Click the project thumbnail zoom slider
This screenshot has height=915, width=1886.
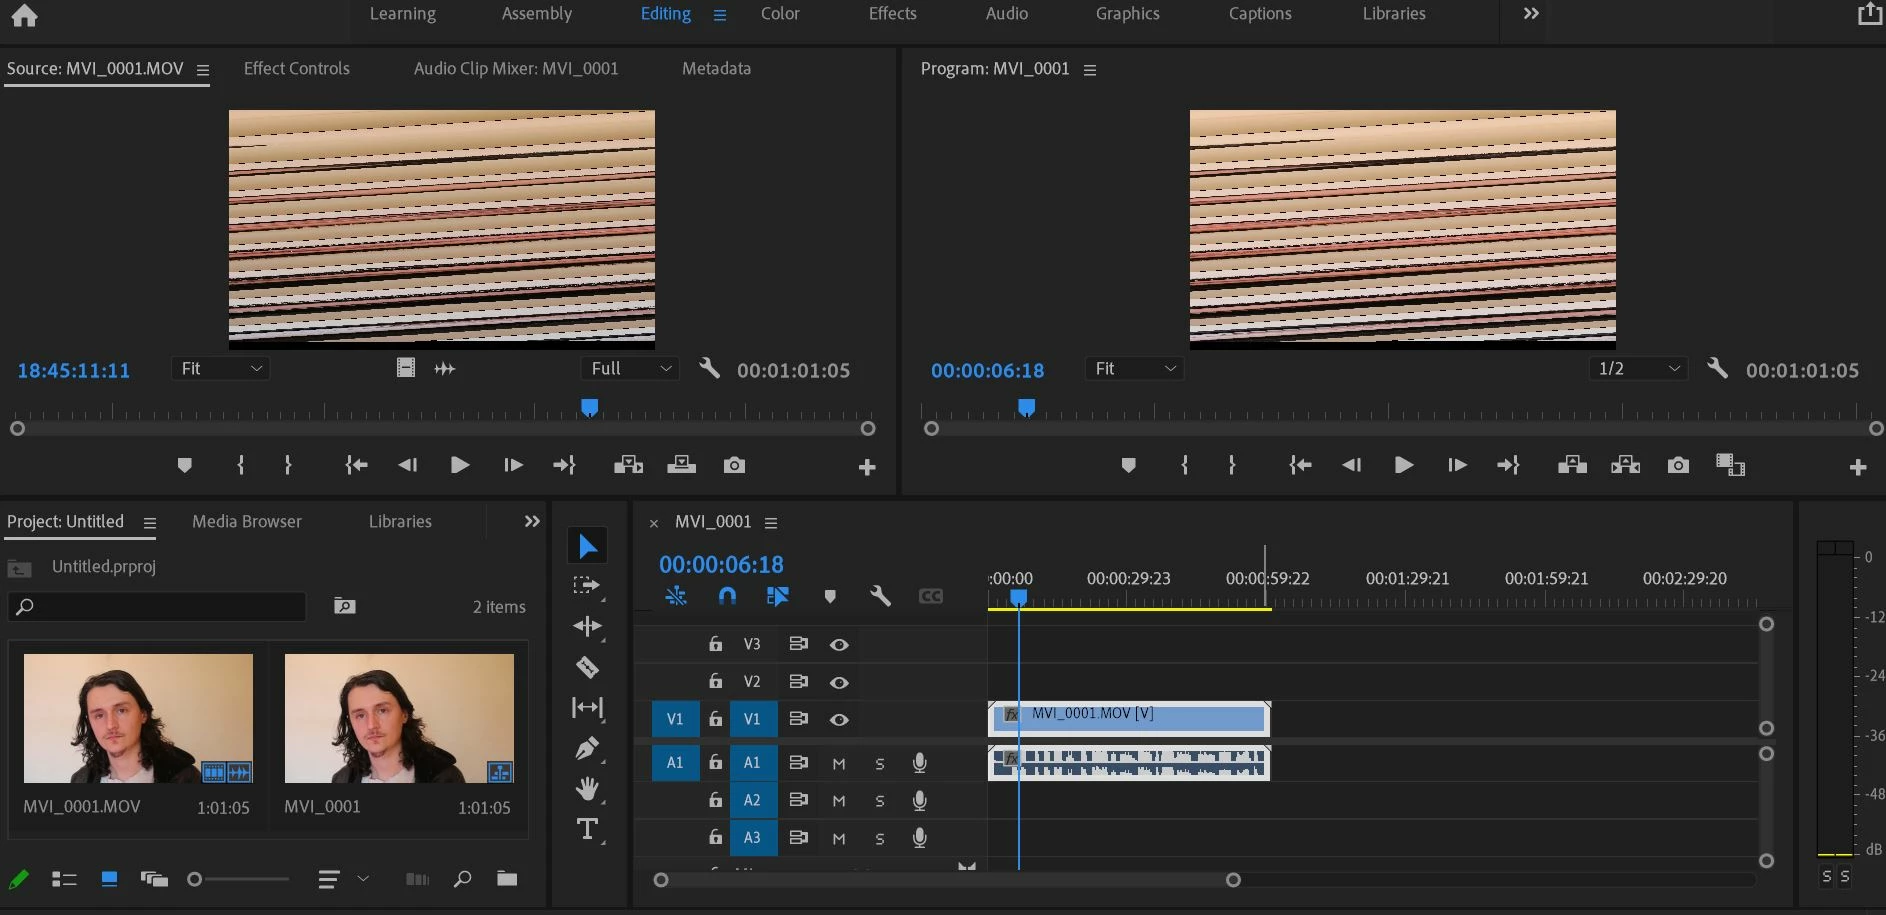pyautogui.click(x=195, y=879)
